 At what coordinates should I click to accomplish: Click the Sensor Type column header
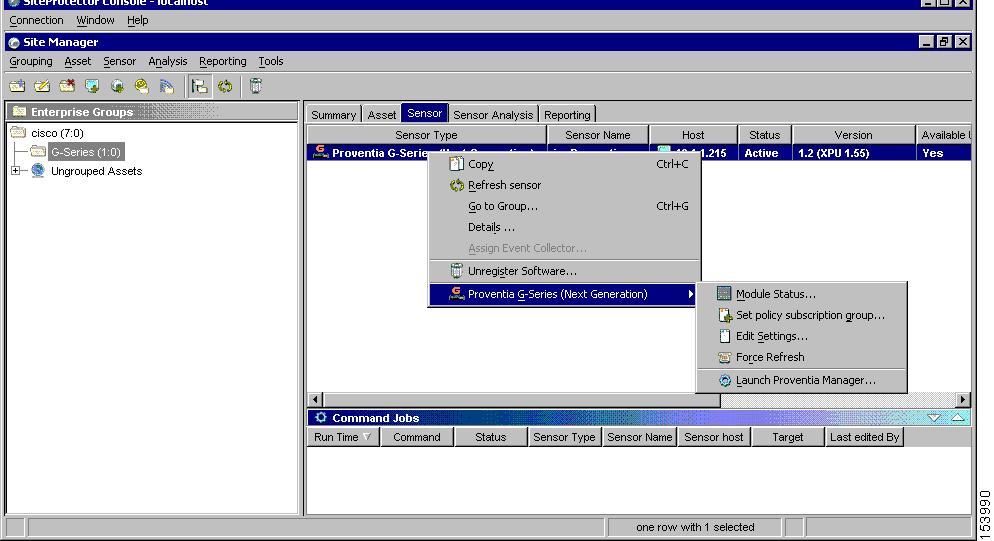pyautogui.click(x=427, y=135)
